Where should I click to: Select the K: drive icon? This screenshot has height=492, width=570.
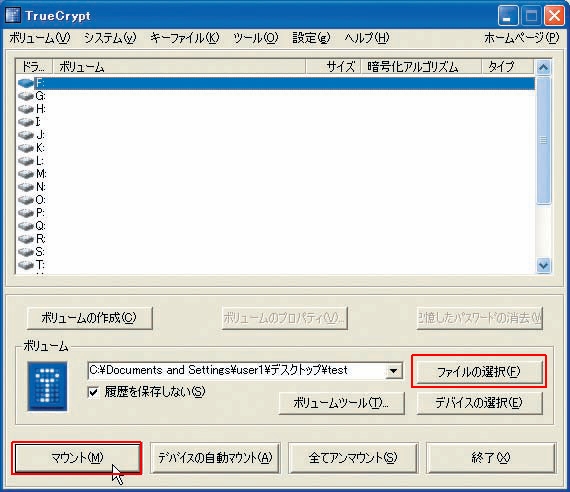pyautogui.click(x=25, y=148)
